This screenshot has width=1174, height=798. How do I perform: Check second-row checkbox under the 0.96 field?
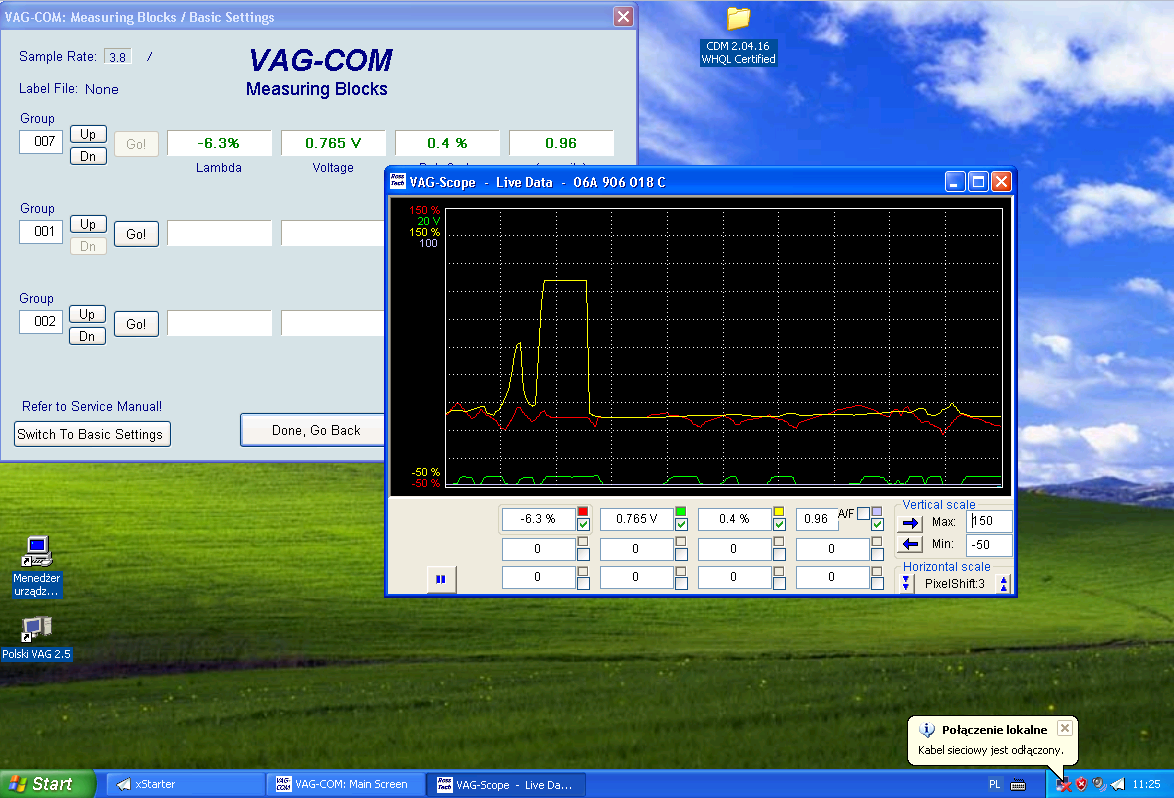878,555
